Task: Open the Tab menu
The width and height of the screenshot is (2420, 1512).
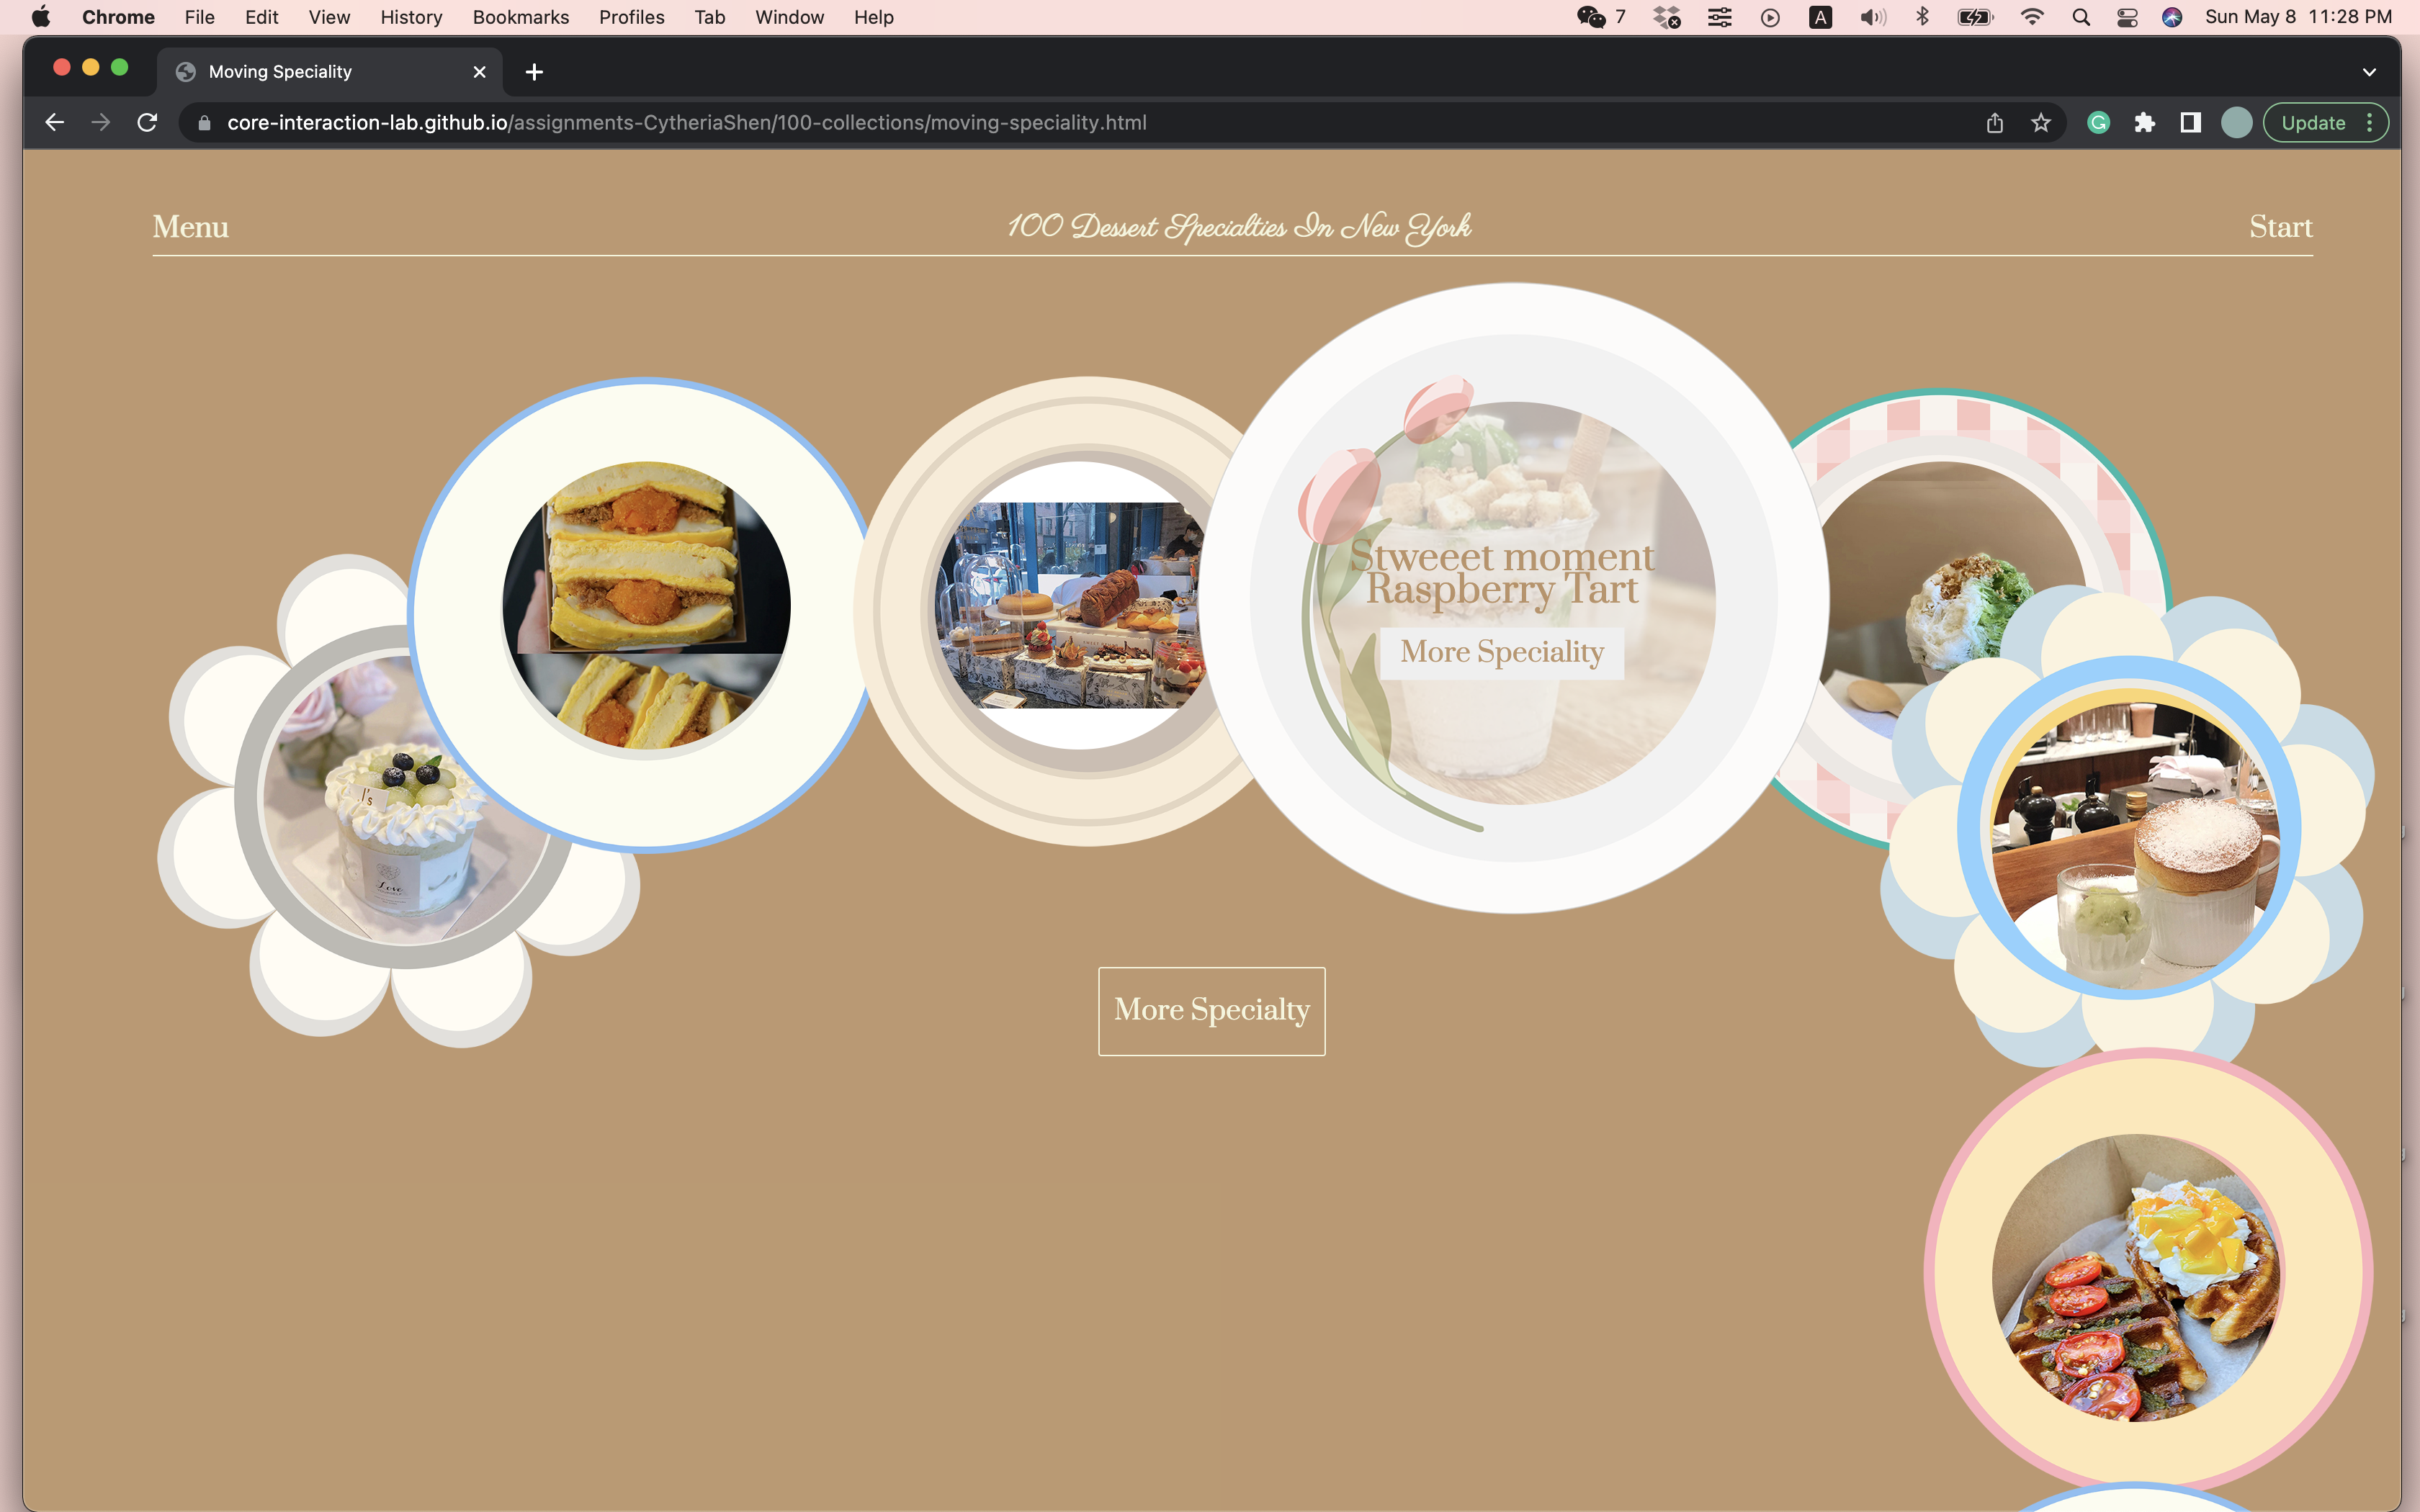Action: 709,17
